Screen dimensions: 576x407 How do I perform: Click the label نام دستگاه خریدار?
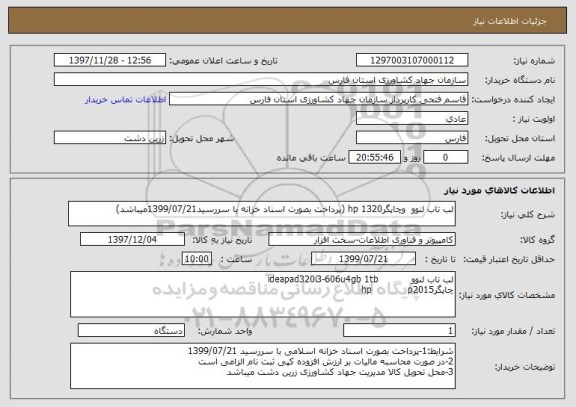tap(520, 80)
